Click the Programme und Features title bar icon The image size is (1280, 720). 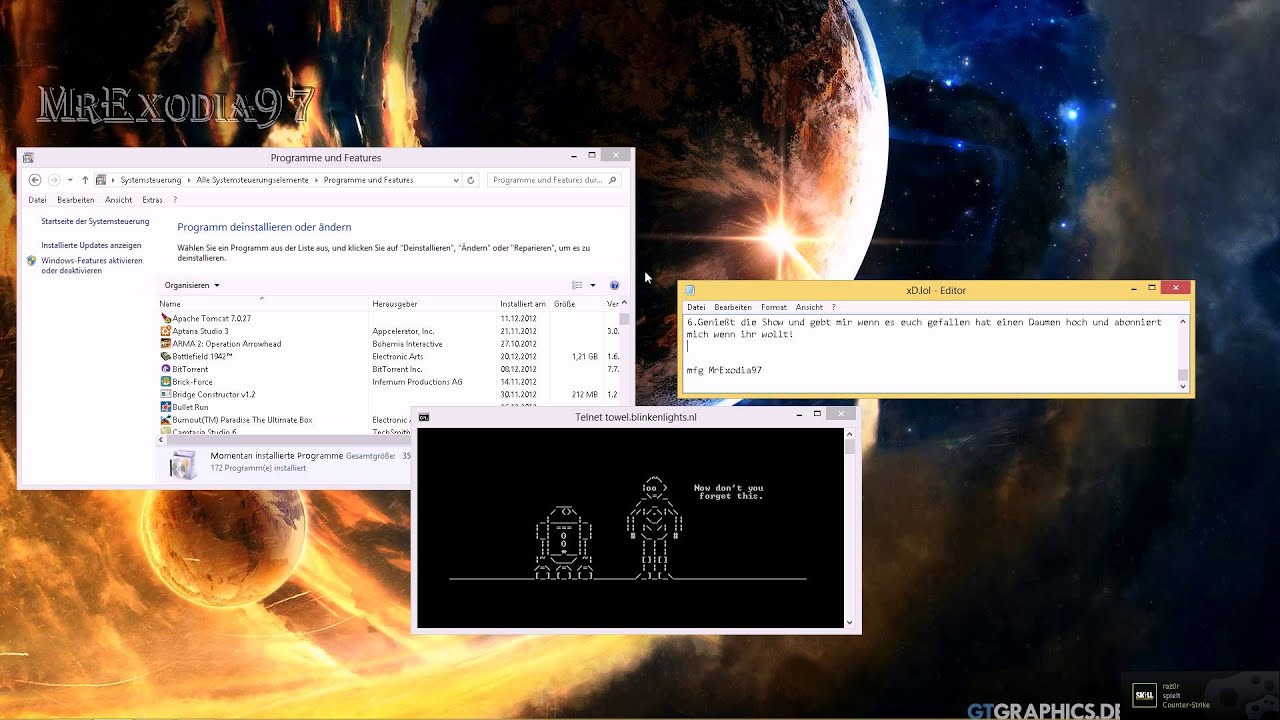[x=28, y=158]
